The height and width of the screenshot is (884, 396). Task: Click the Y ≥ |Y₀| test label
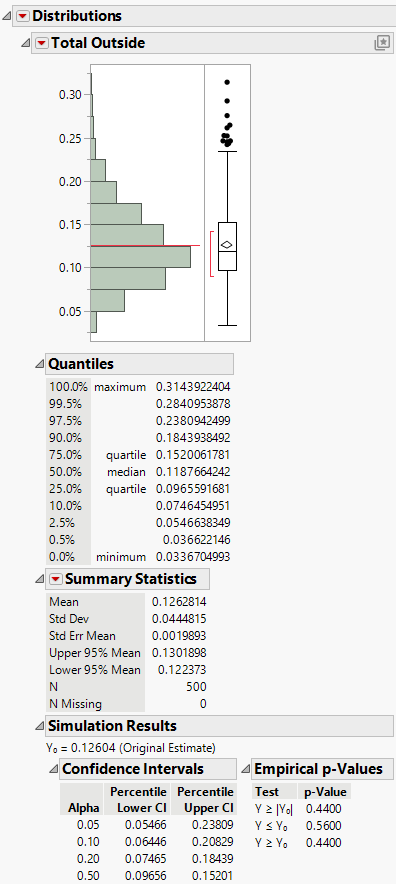[274, 809]
